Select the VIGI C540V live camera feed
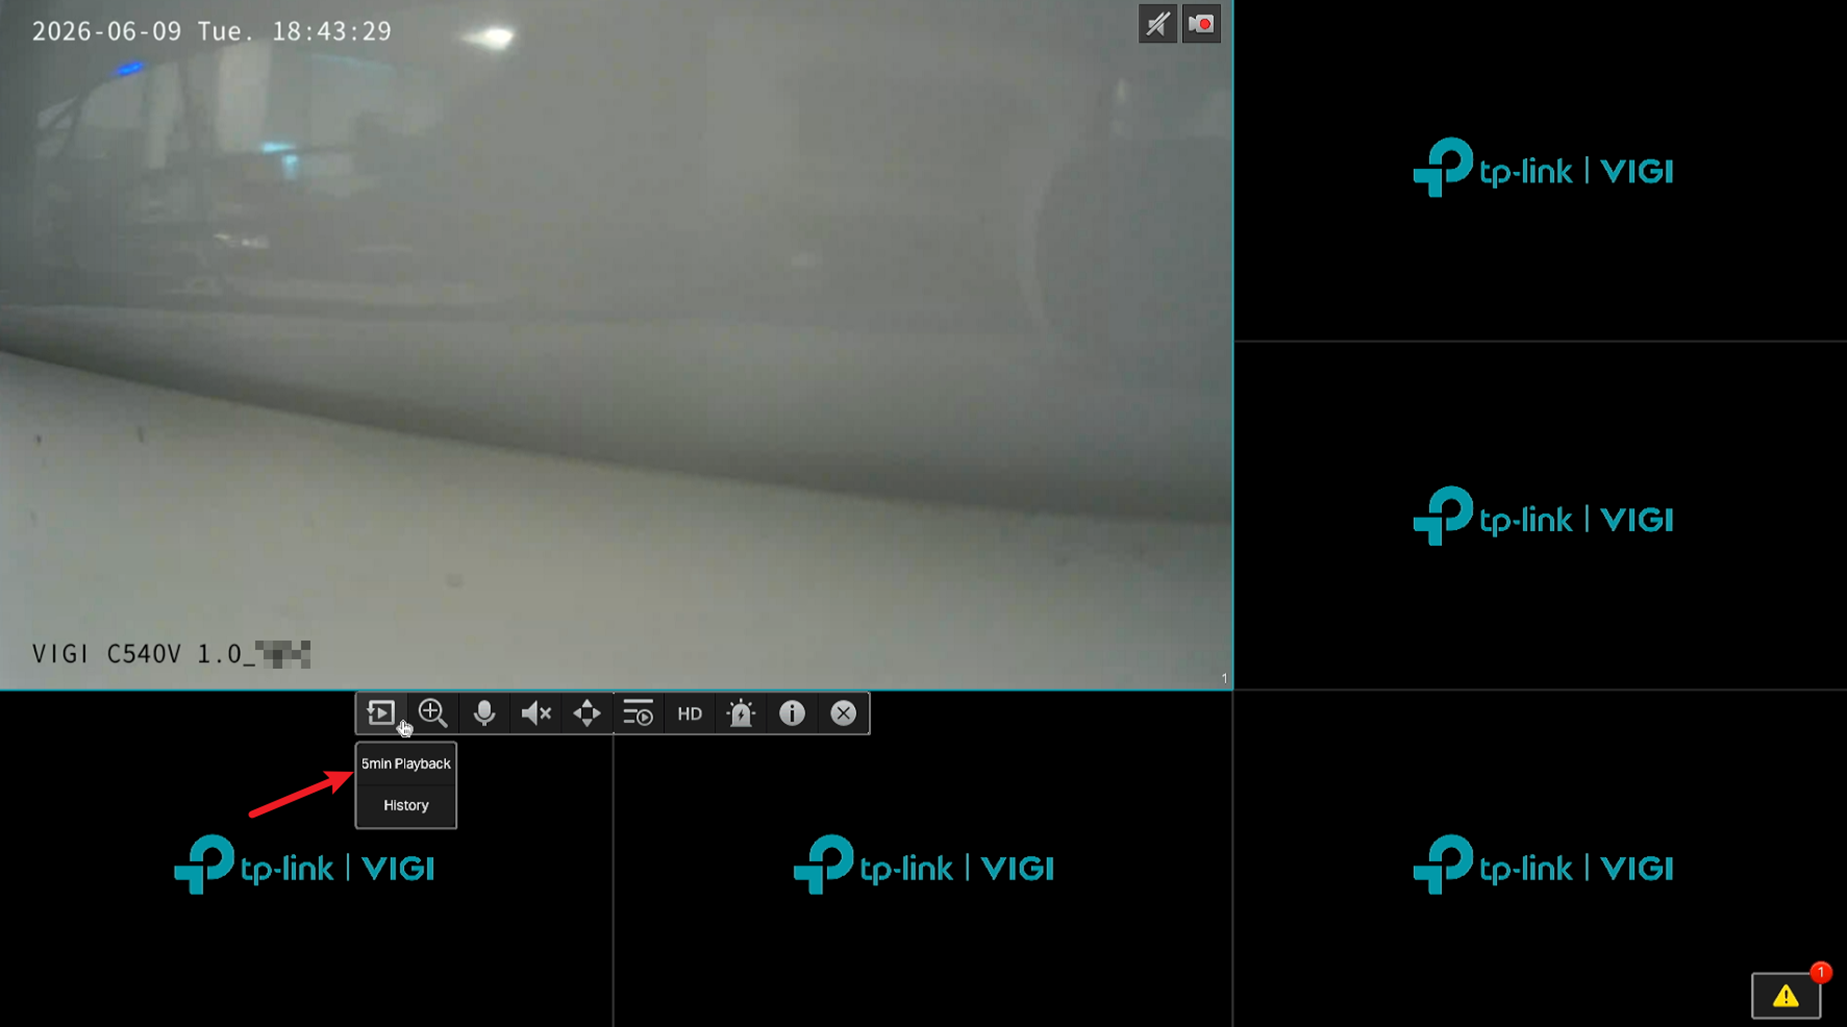This screenshot has width=1847, height=1027. pos(616,344)
